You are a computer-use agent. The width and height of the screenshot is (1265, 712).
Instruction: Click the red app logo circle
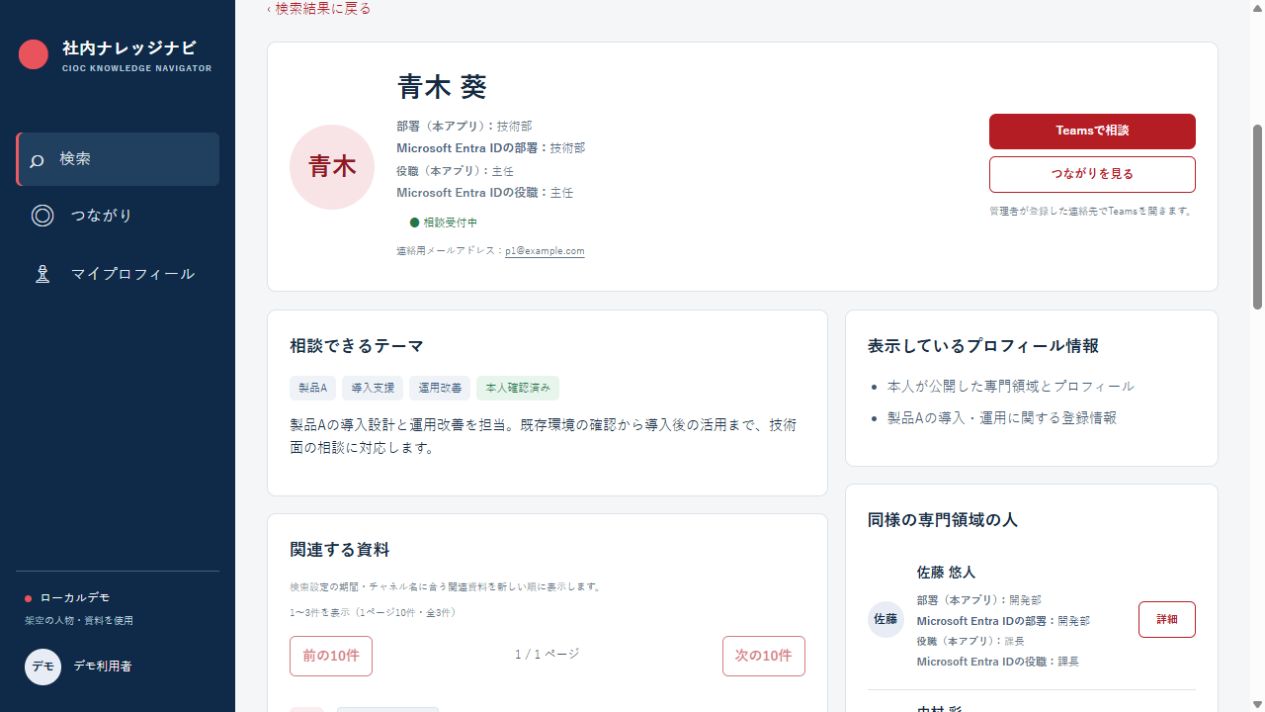33,54
